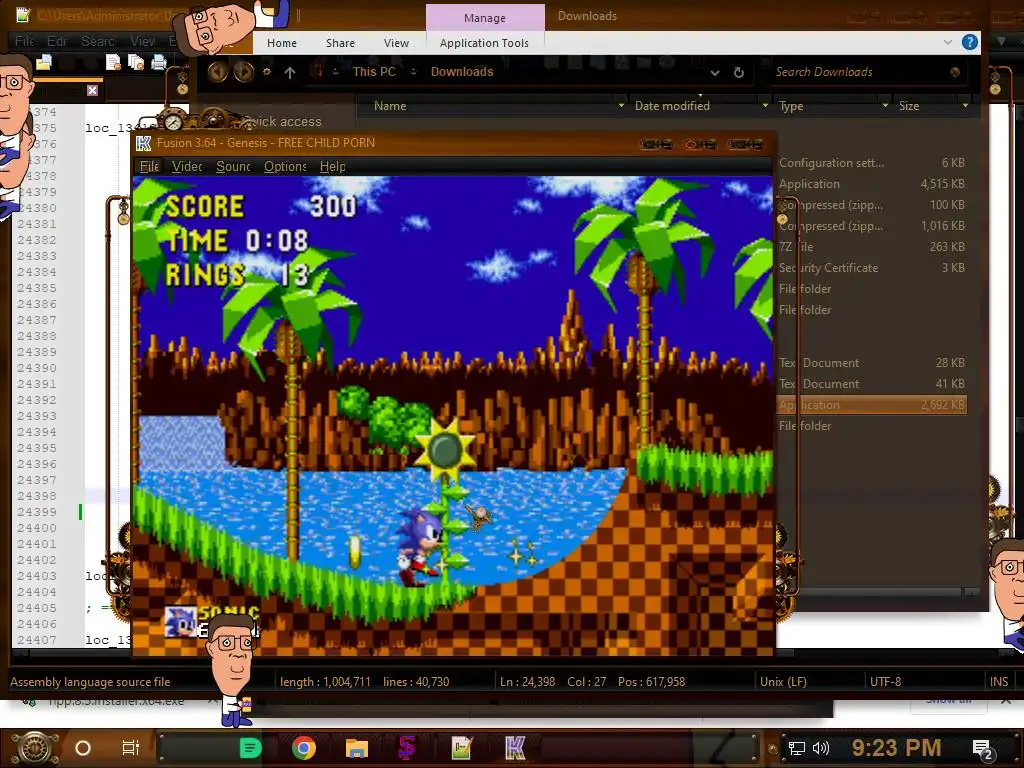Select the highlighted 2,692 KB Application row
1024x768 pixels.
point(872,404)
